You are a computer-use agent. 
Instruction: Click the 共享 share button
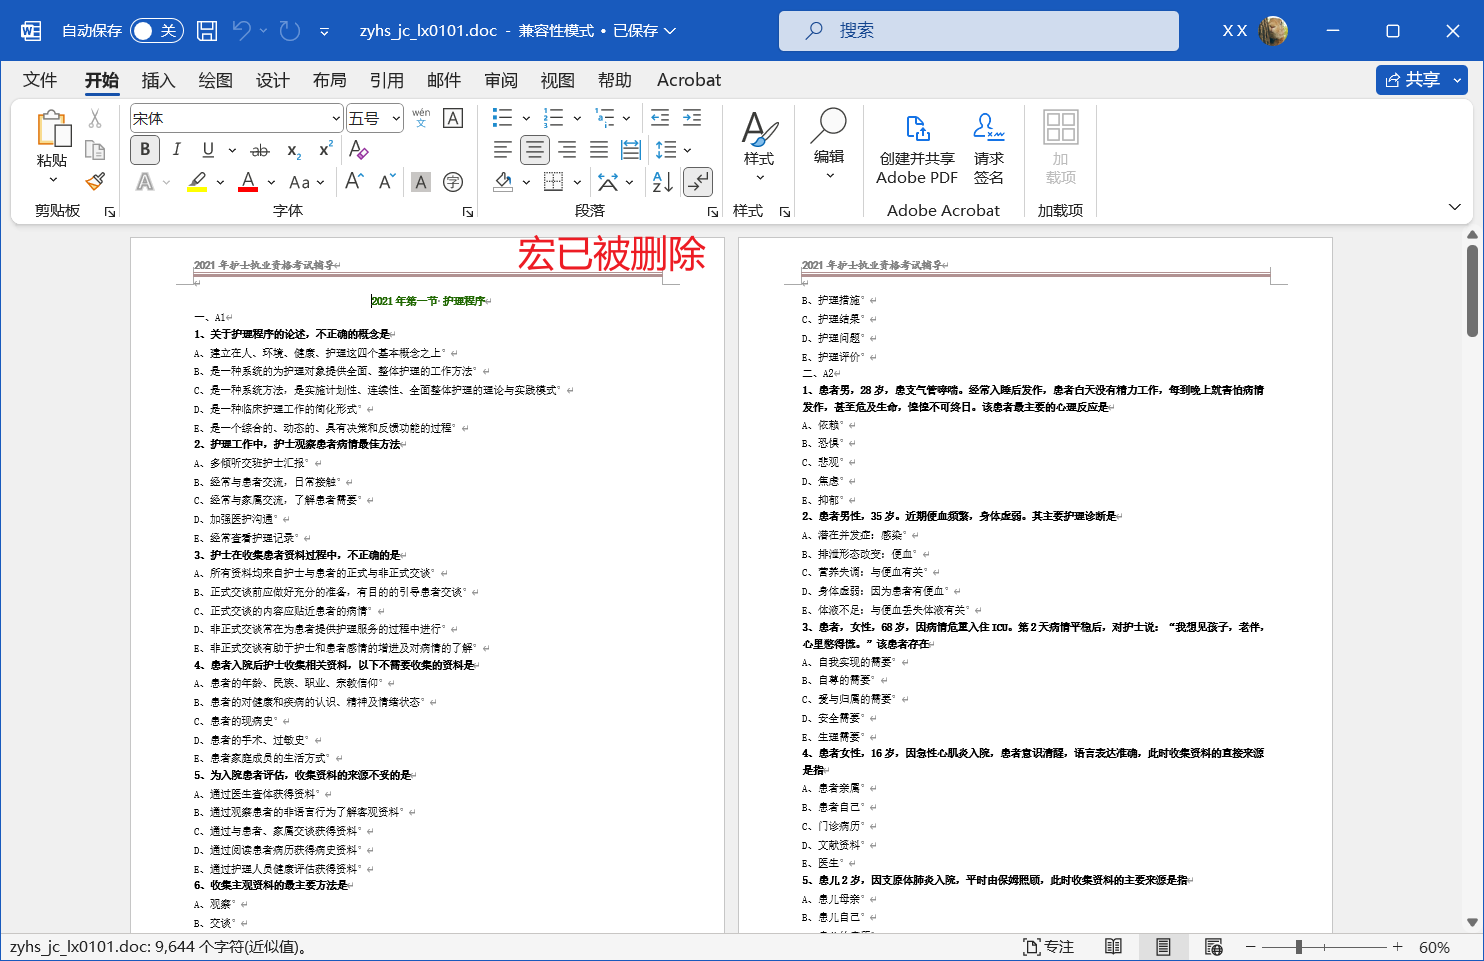pos(1412,80)
